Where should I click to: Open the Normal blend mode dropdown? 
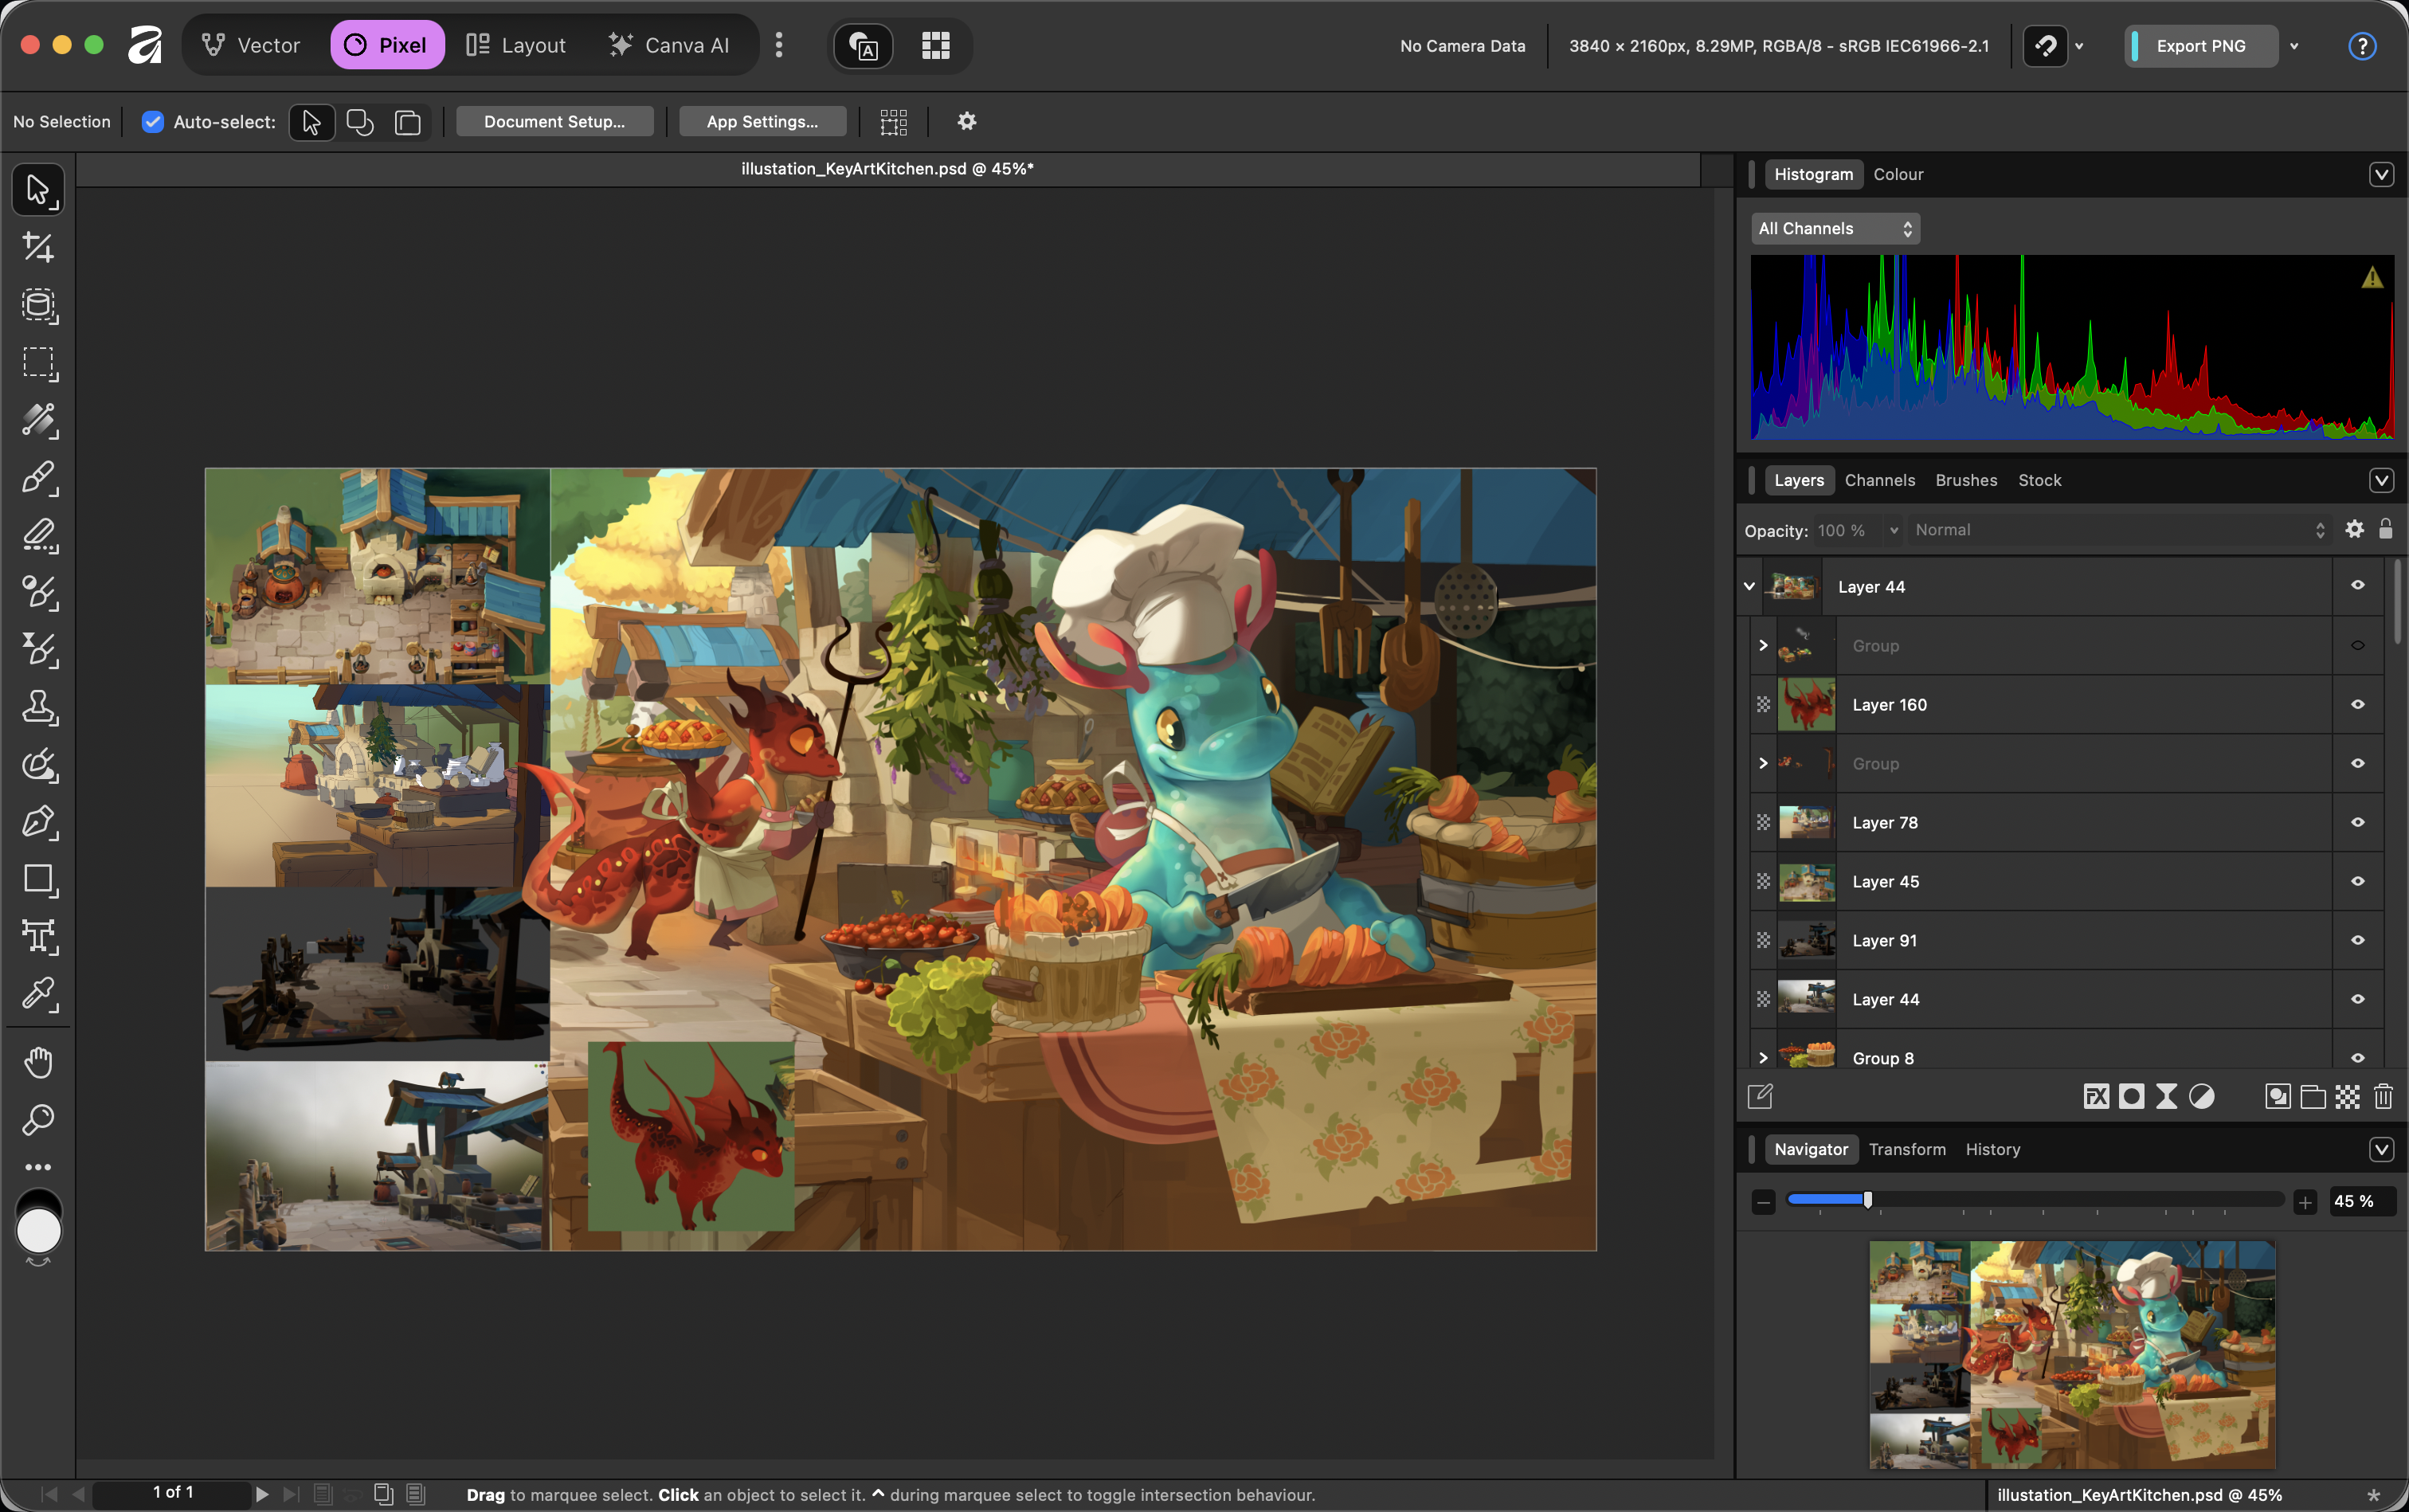click(2120, 530)
